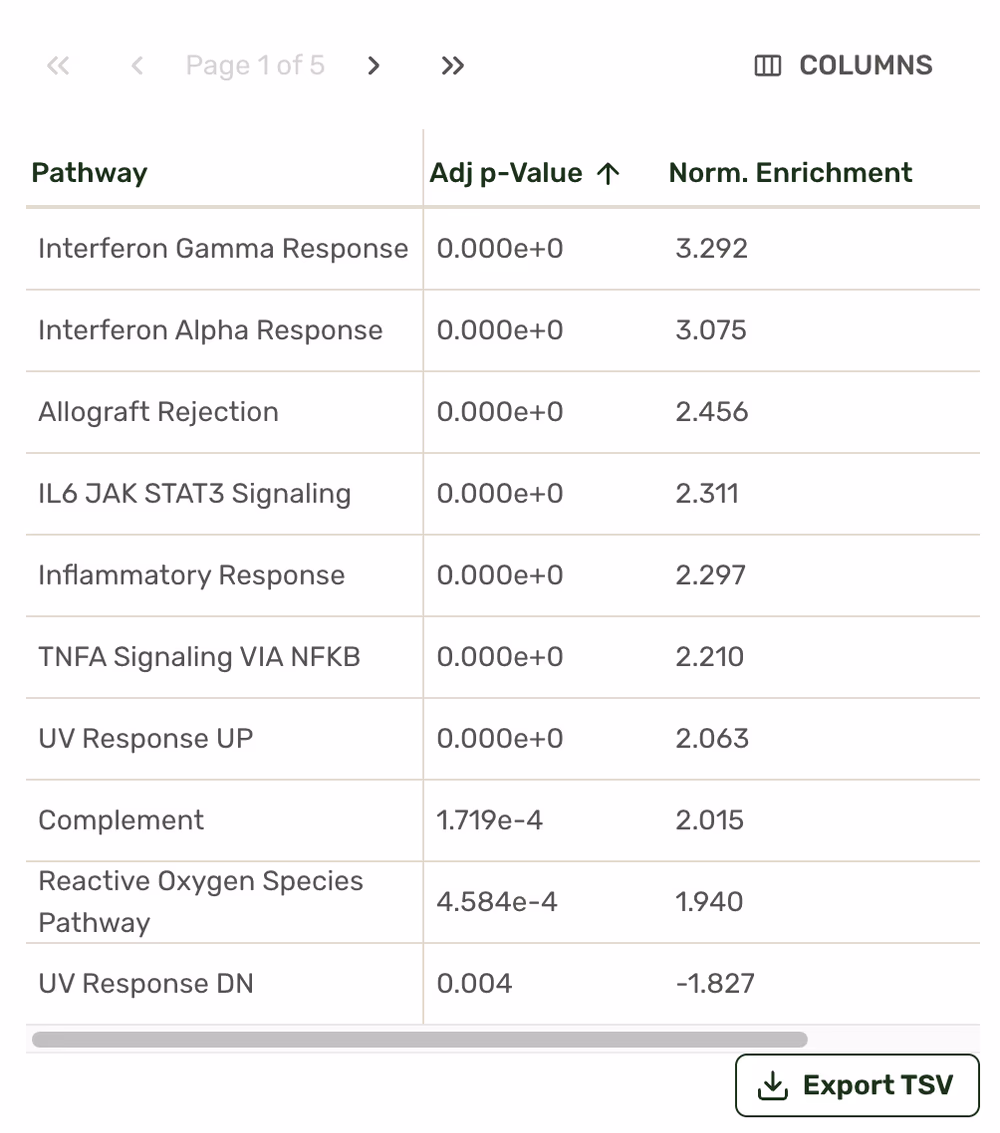The width and height of the screenshot is (1000, 1133).
Task: Click the previous page chevron
Action: pos(137,66)
